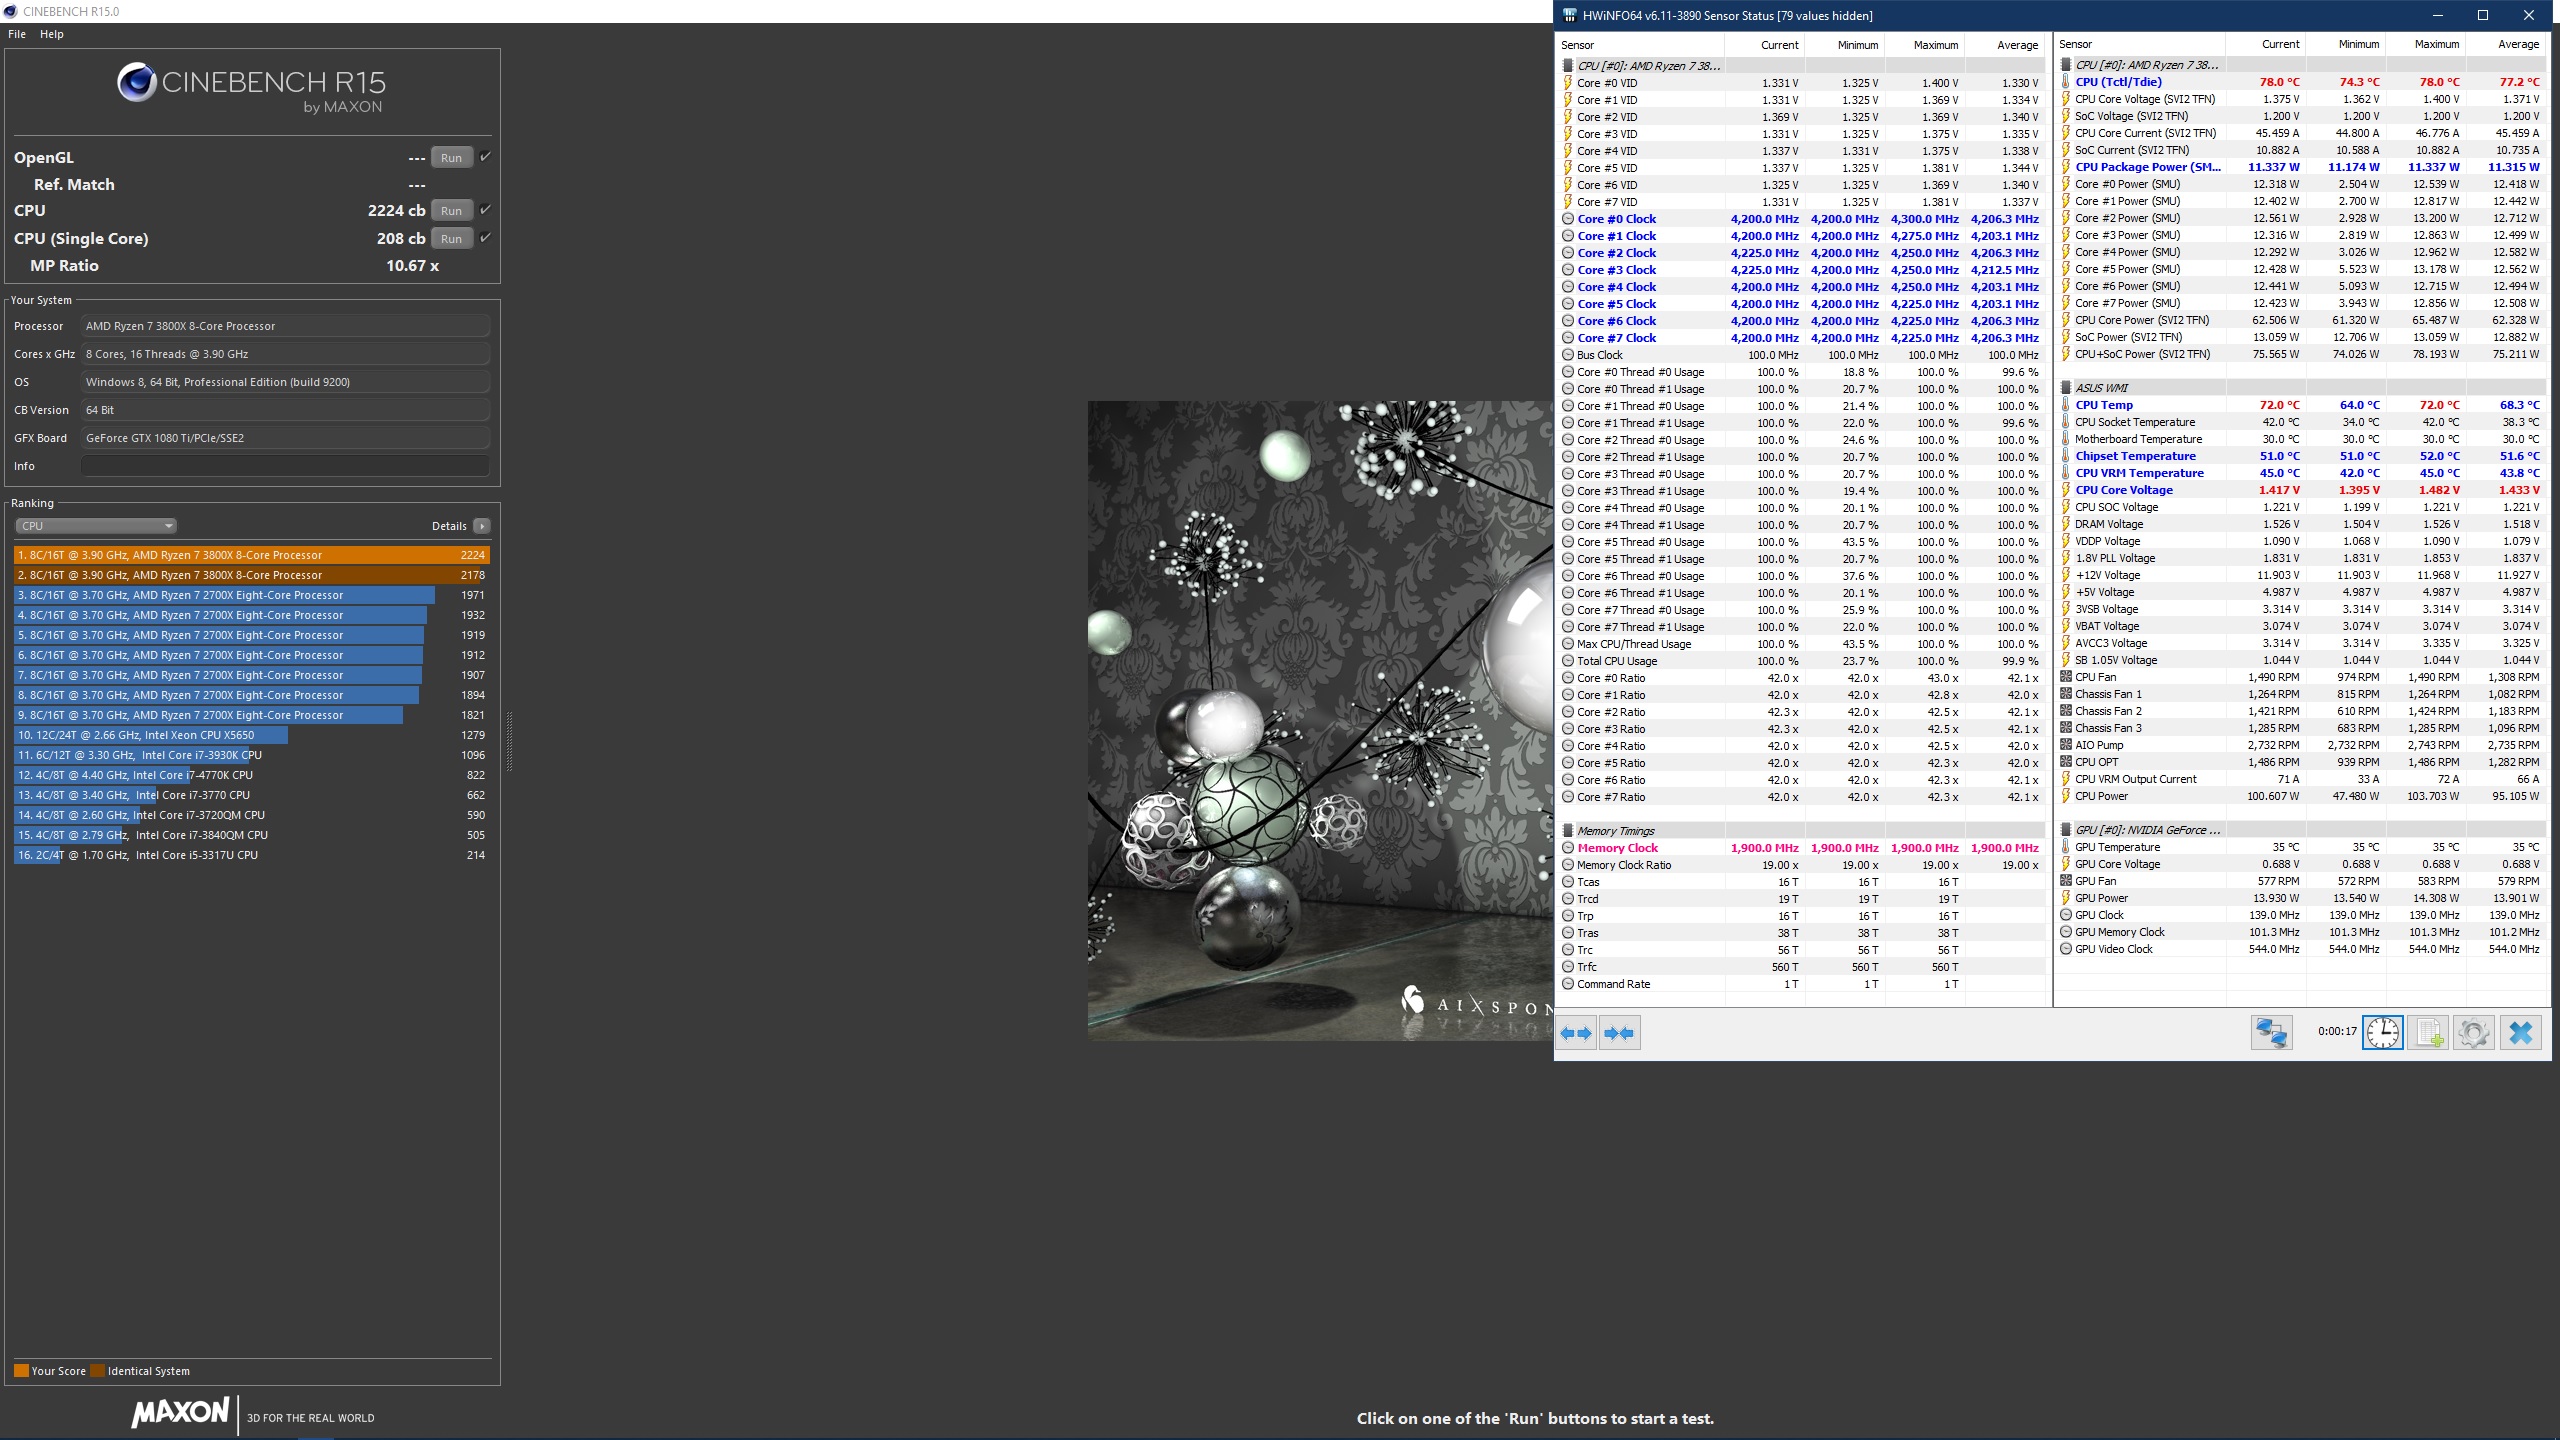Click the shrink columns arrows button in HWiNFO
The height and width of the screenshot is (1440, 2560).
(x=1619, y=1033)
